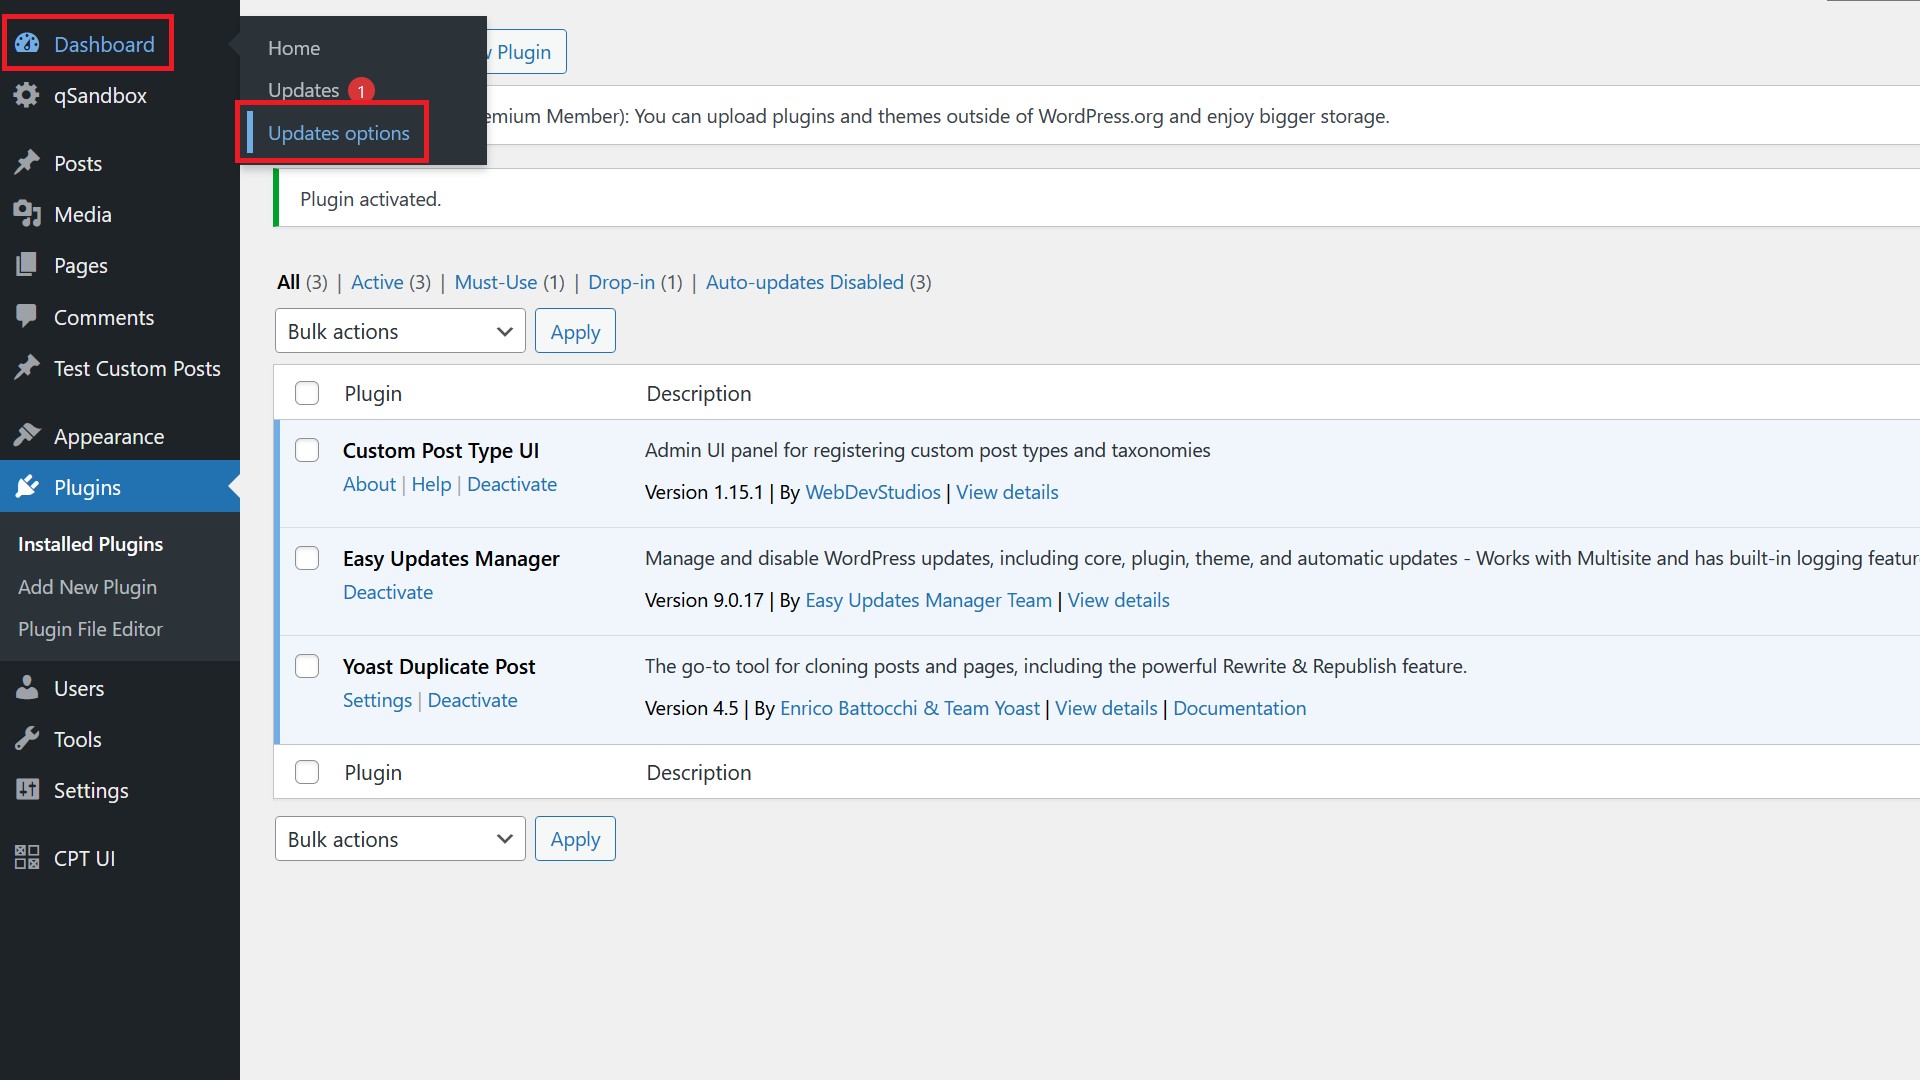Open the Appearance menu label
The height and width of the screenshot is (1080, 1920).
click(x=109, y=436)
